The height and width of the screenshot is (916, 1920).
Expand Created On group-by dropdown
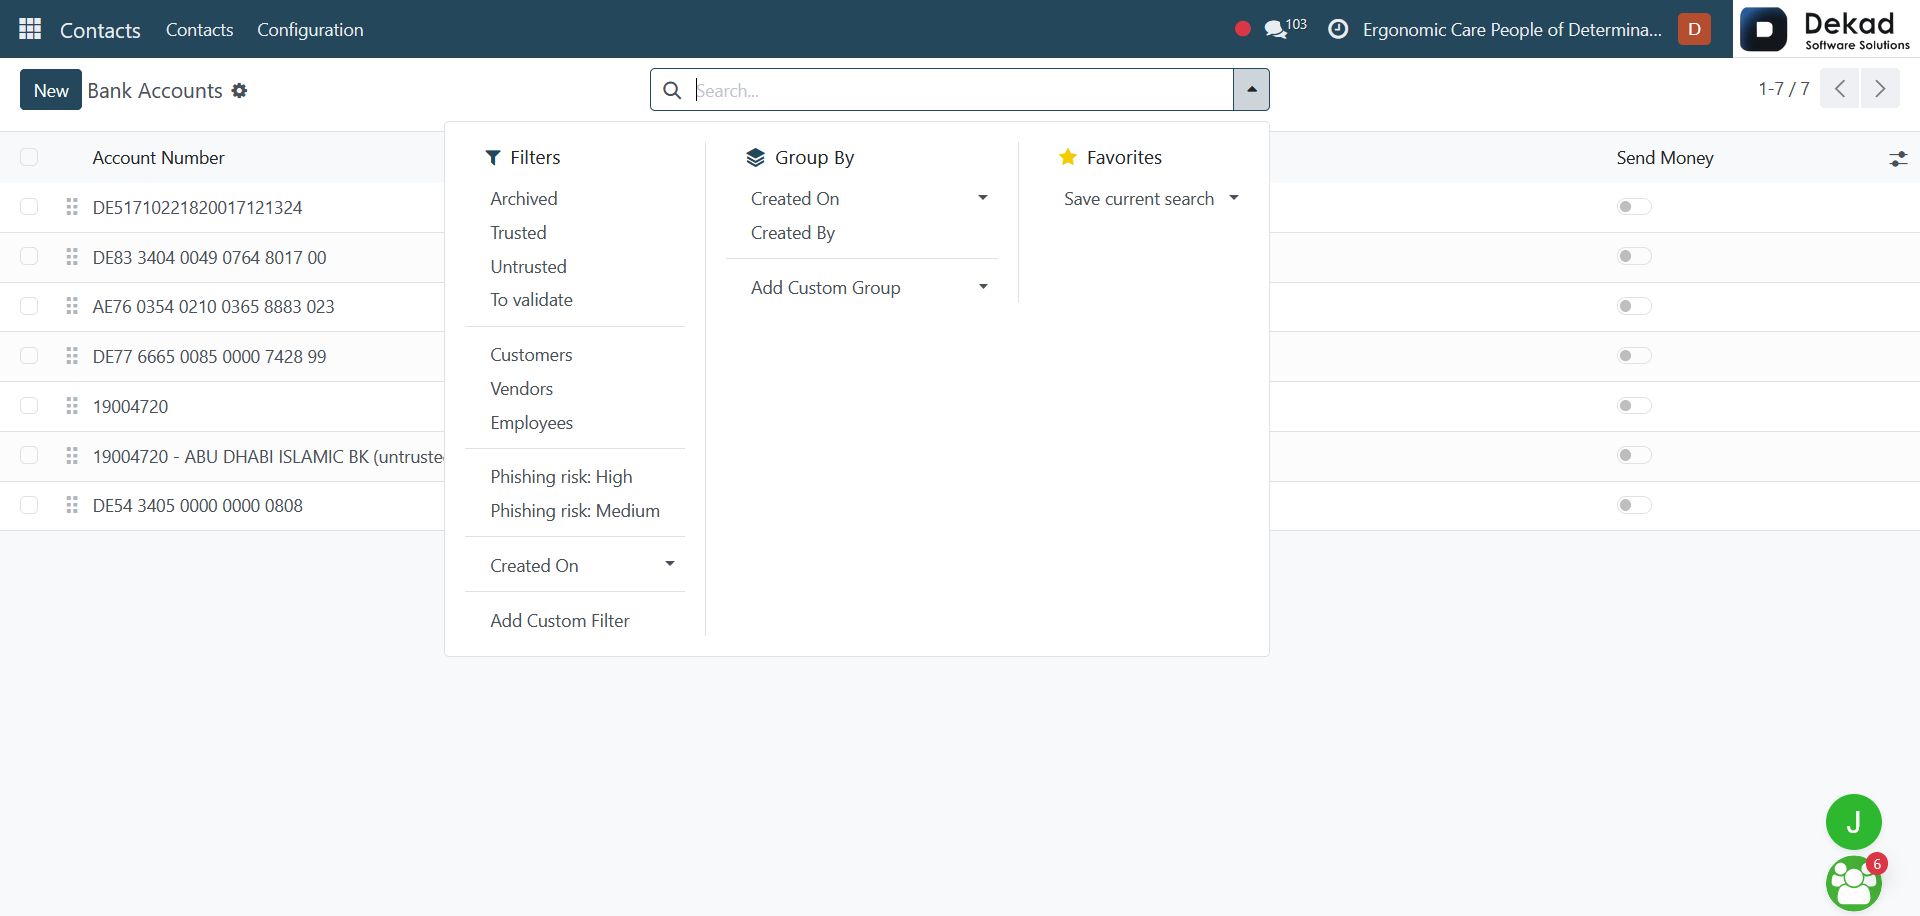862,199
